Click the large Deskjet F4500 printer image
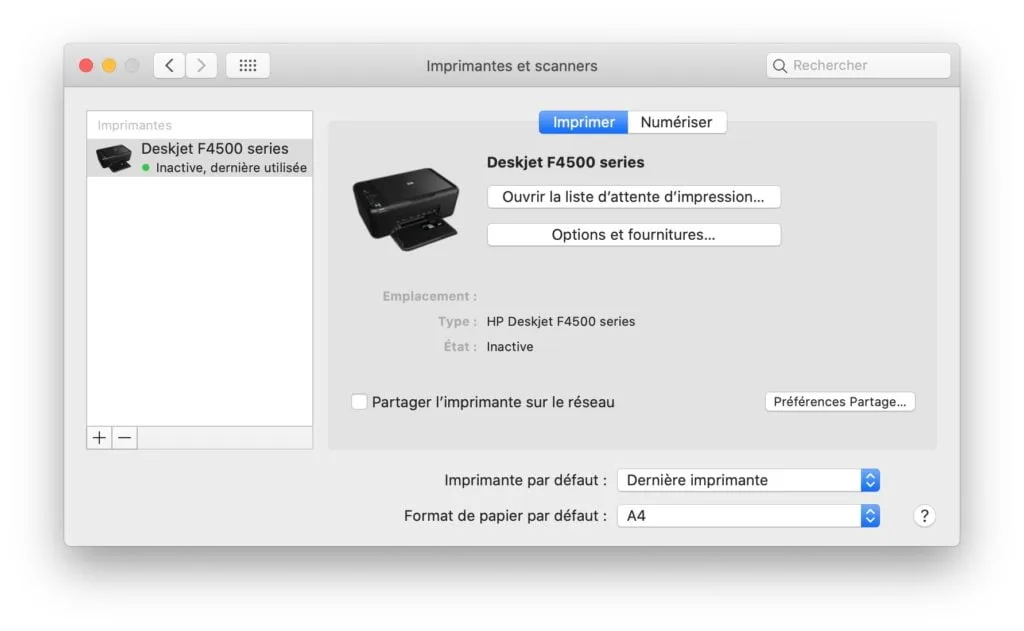Screen dimensions: 1024x631 click(x=406, y=209)
